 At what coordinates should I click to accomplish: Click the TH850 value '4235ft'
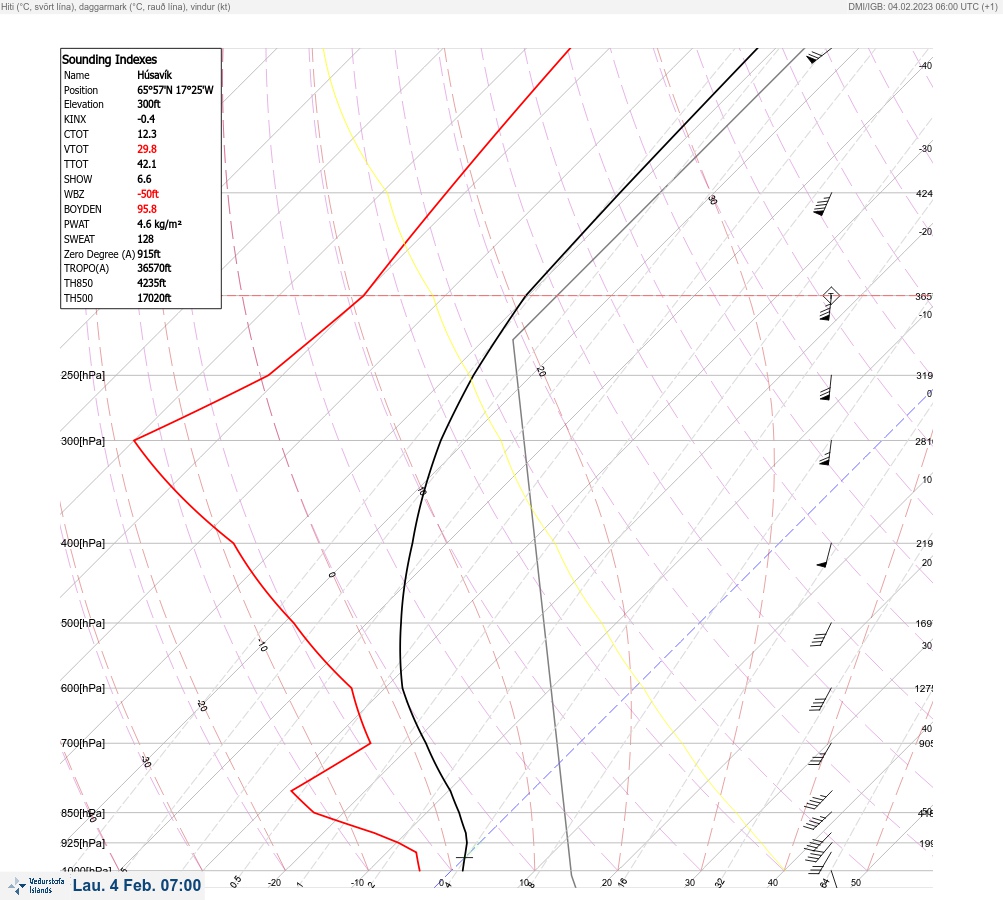click(x=152, y=283)
